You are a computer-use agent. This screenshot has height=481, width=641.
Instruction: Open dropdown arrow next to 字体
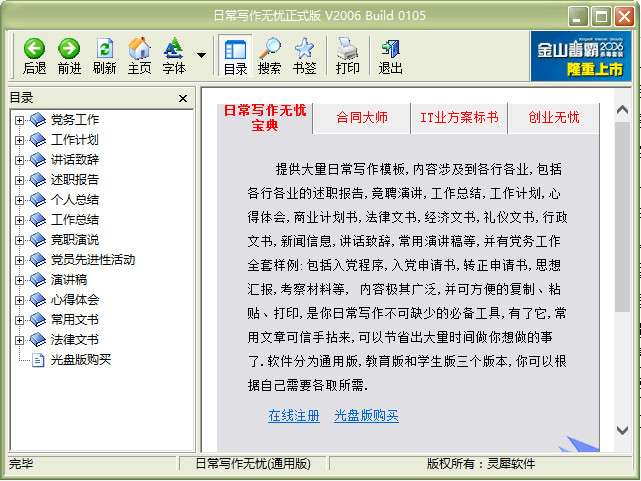[202, 55]
